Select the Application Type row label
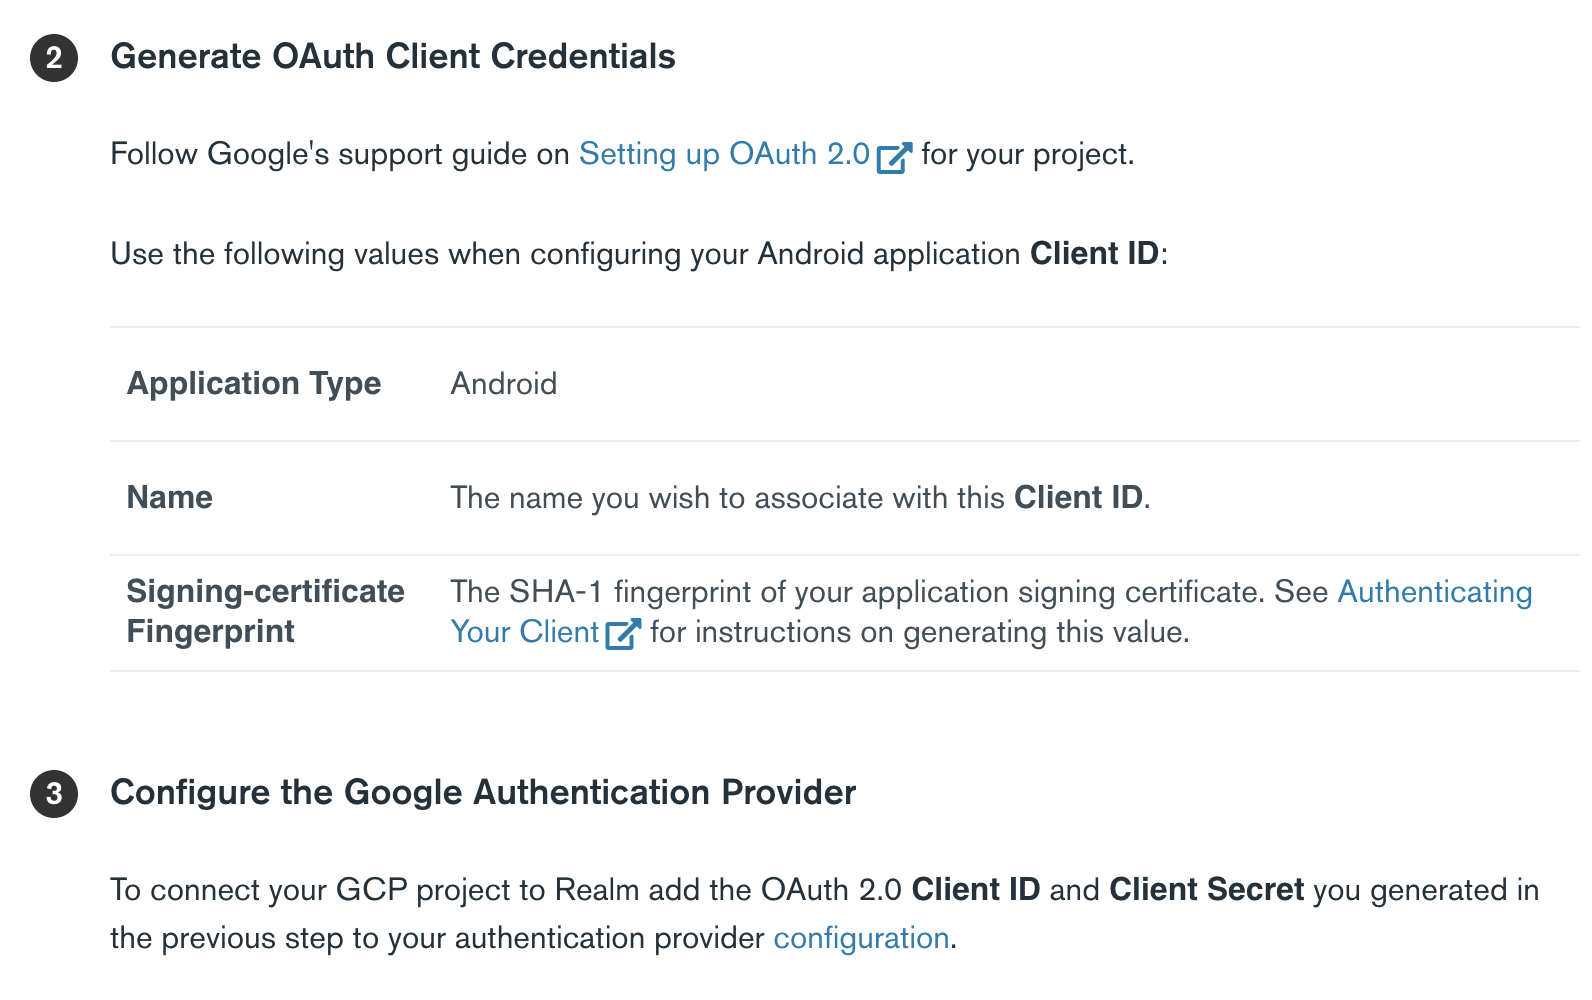Viewport: 1592px width, 1000px height. (x=254, y=384)
